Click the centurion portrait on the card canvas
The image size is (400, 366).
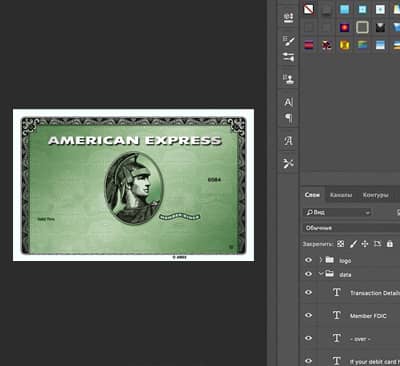click(x=134, y=188)
